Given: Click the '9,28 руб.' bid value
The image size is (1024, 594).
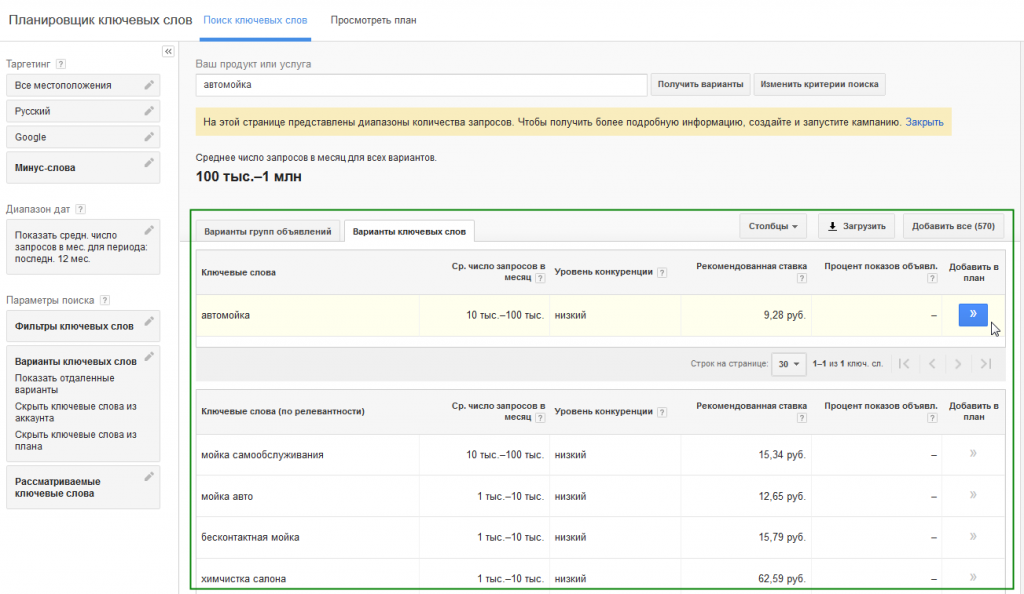Looking at the screenshot, I should point(784,315).
